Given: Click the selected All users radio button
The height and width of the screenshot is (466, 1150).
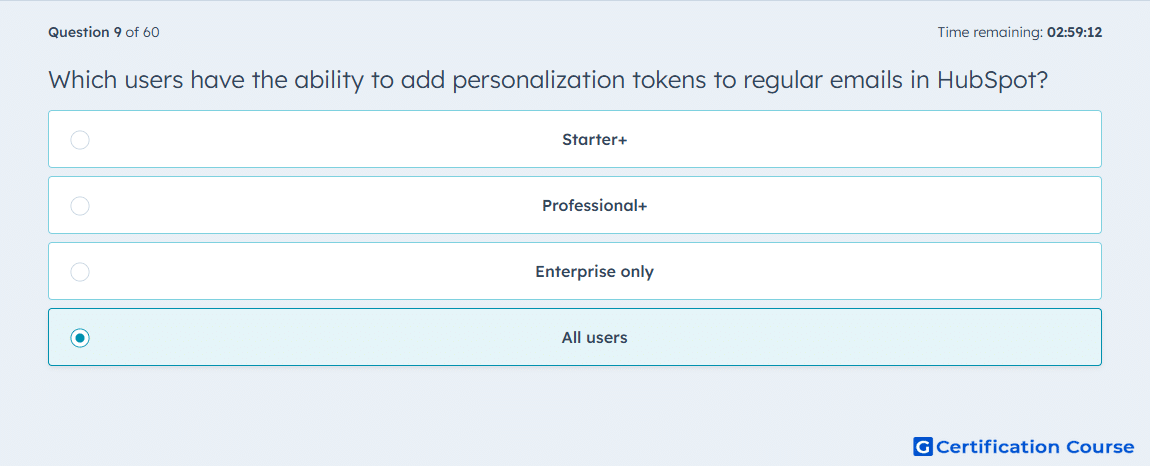Looking at the screenshot, I should coord(80,338).
